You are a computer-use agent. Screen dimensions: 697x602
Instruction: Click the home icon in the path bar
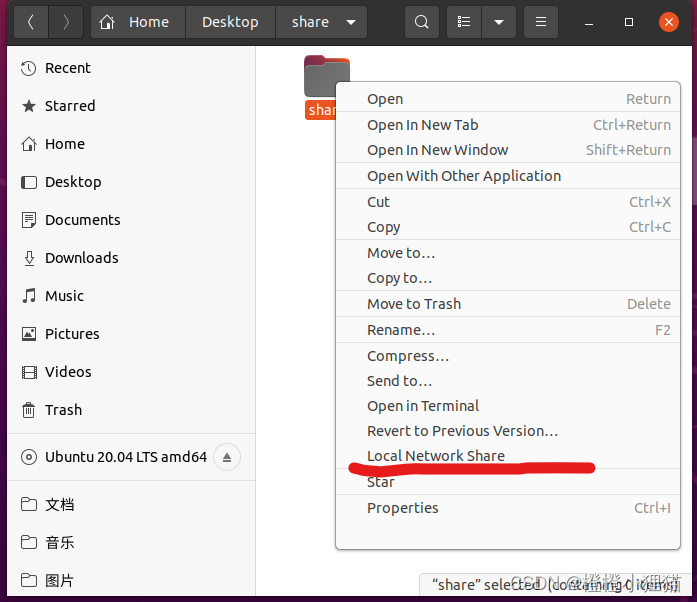[107, 22]
